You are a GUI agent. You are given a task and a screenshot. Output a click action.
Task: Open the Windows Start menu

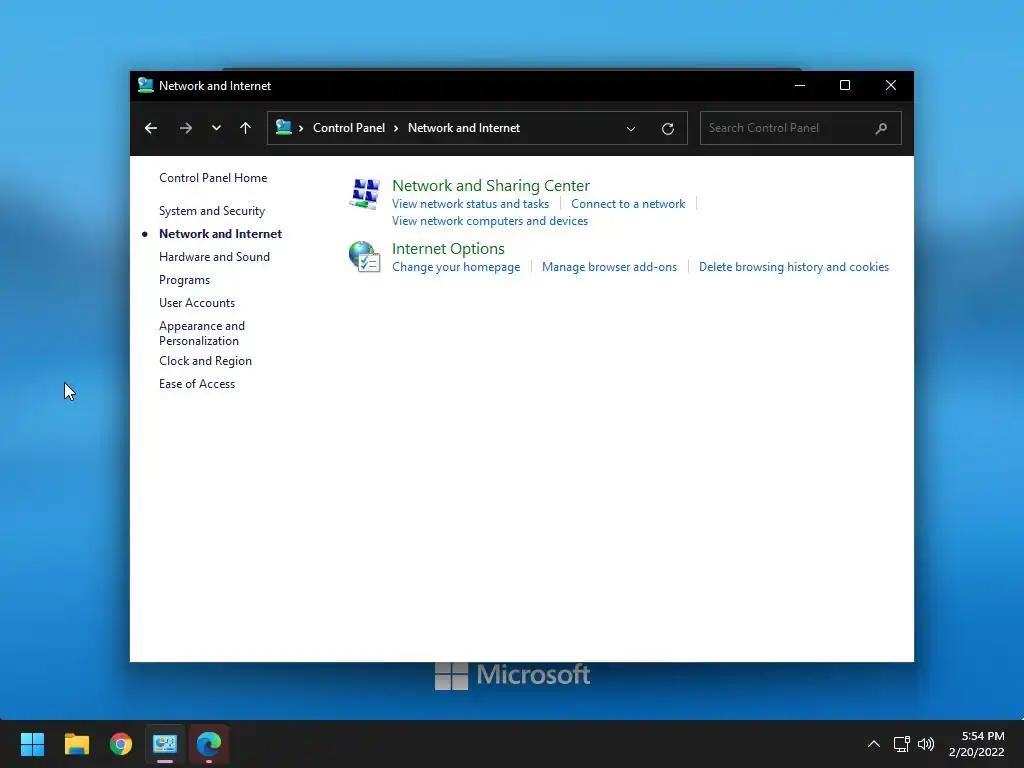tap(33, 744)
